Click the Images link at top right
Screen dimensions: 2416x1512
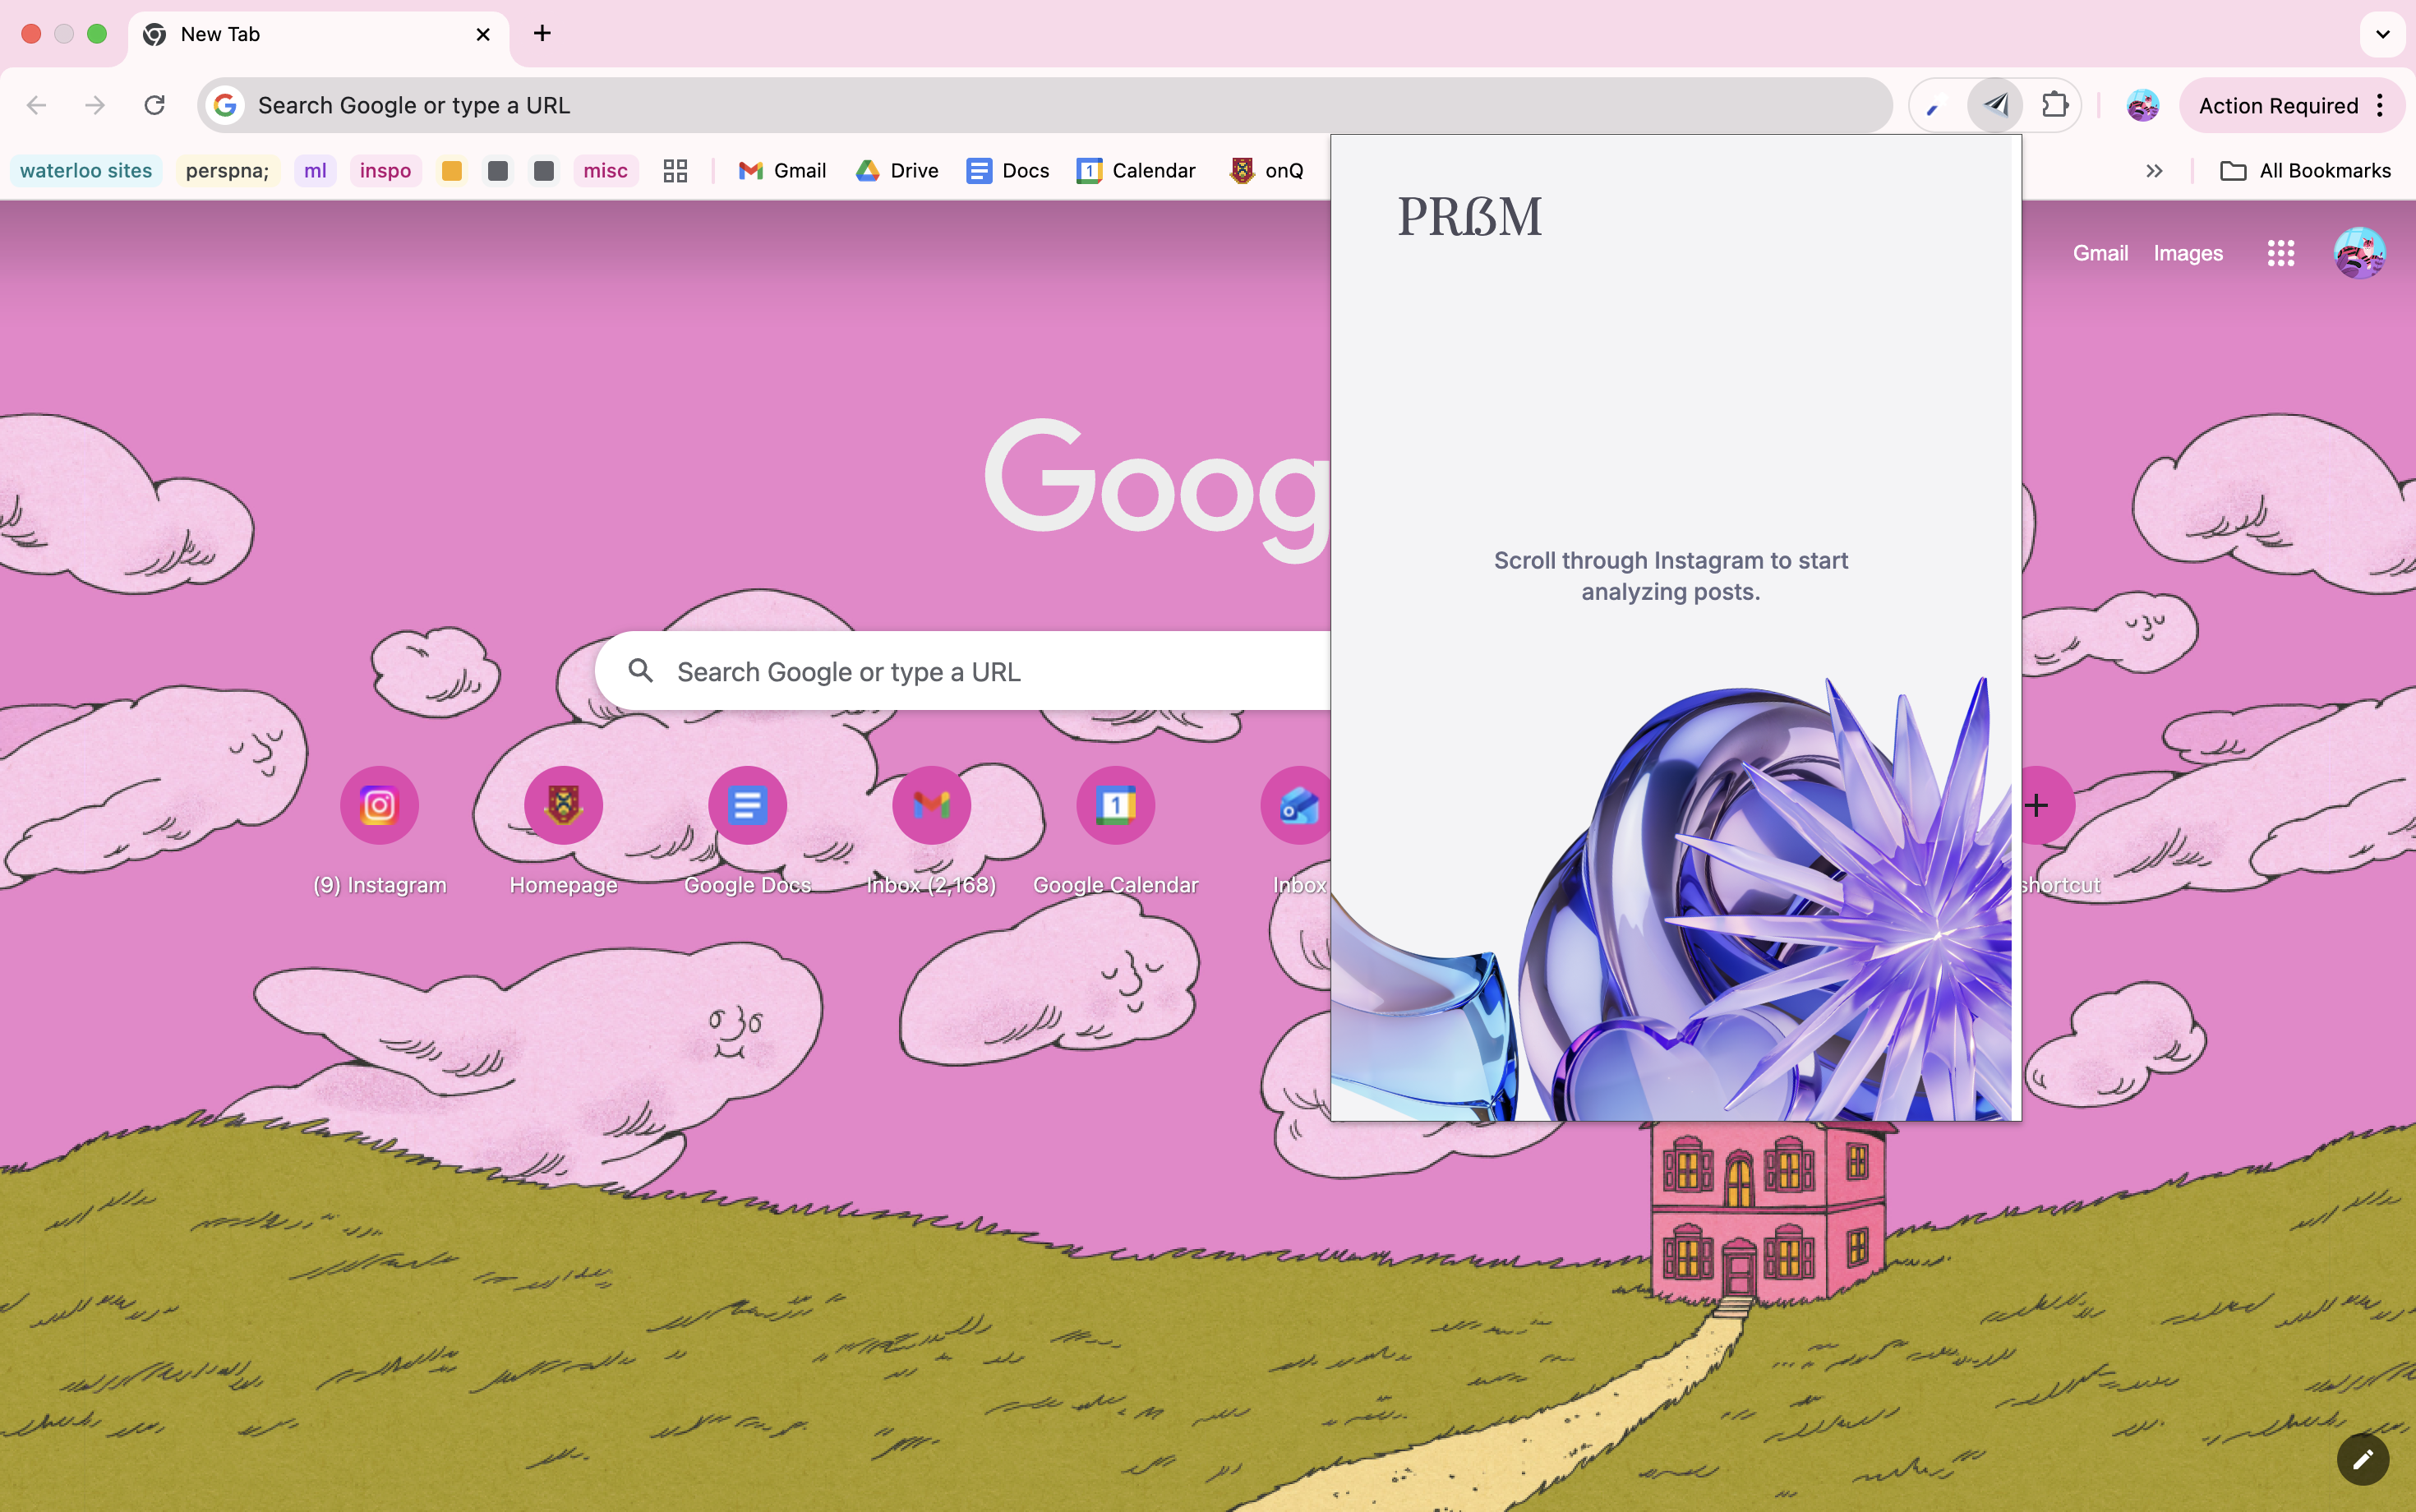pyautogui.click(x=2187, y=253)
